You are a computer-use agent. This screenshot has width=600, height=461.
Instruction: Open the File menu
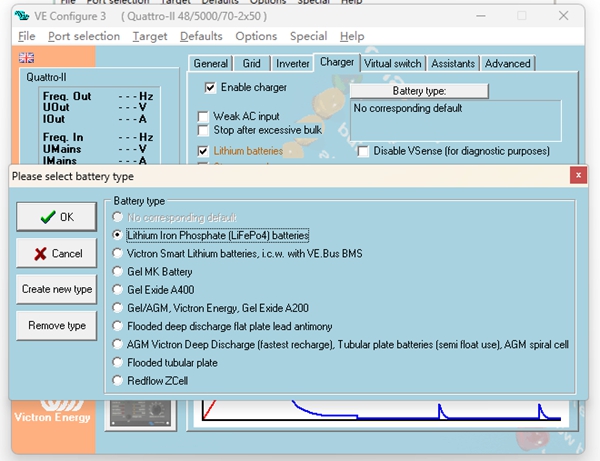27,36
